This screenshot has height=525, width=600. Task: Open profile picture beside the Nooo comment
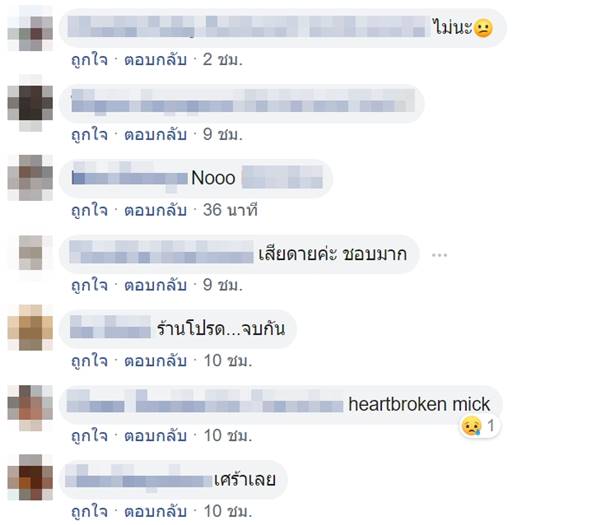(x=30, y=178)
